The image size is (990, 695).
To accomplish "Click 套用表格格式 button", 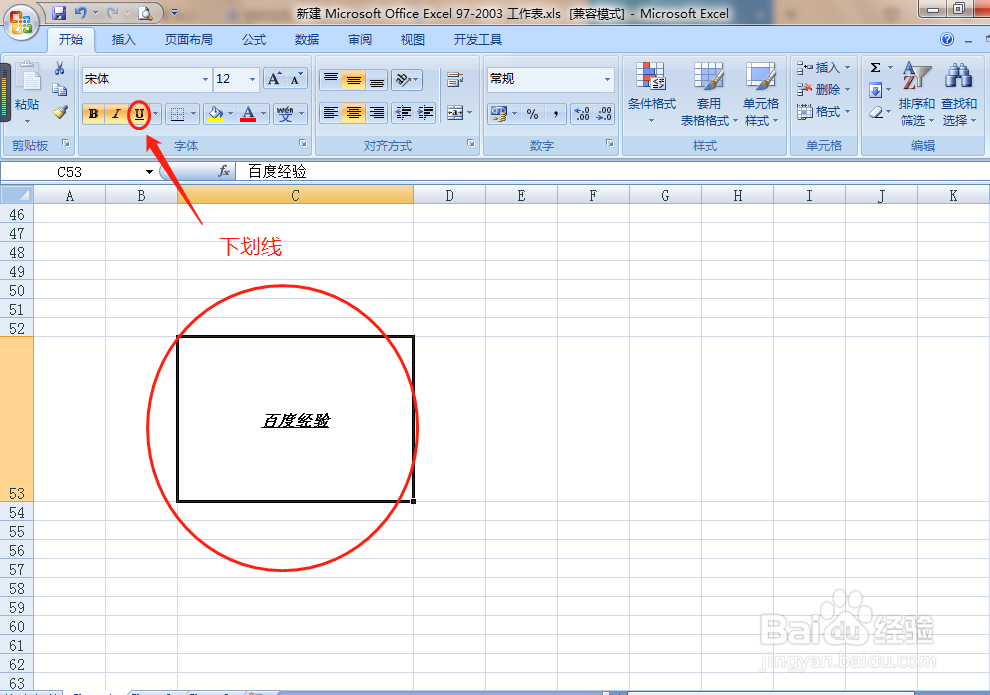I will [x=709, y=93].
